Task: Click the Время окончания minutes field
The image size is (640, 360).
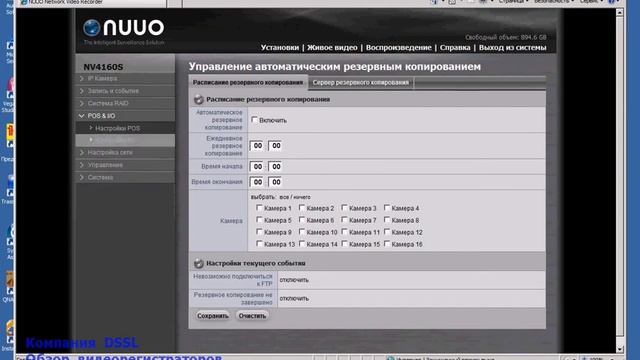Action: pyautogui.click(x=276, y=182)
